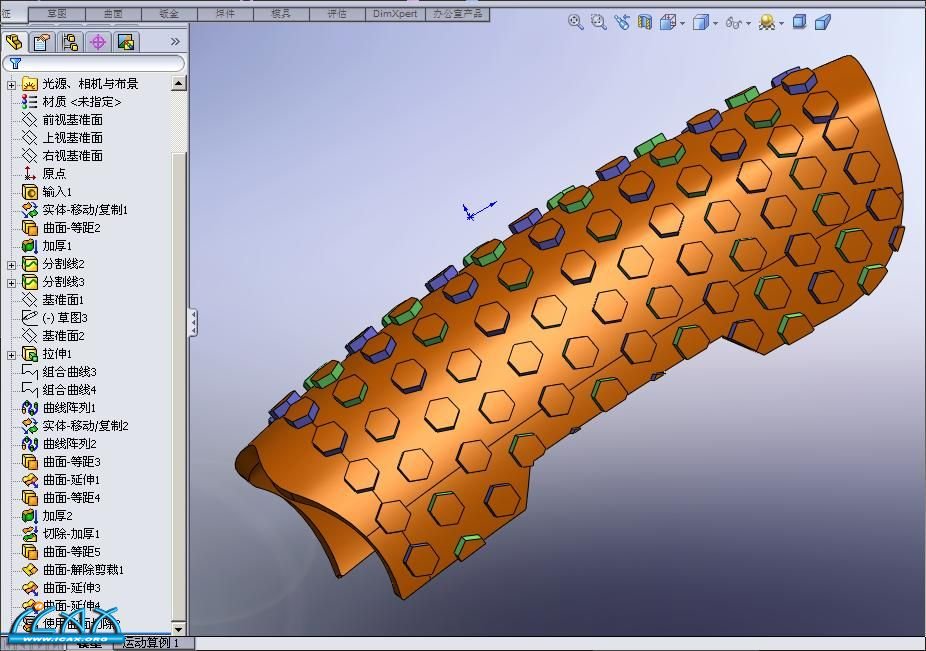Switch to the PropertyManager tab icon
Screen dimensions: 926x651
42,42
